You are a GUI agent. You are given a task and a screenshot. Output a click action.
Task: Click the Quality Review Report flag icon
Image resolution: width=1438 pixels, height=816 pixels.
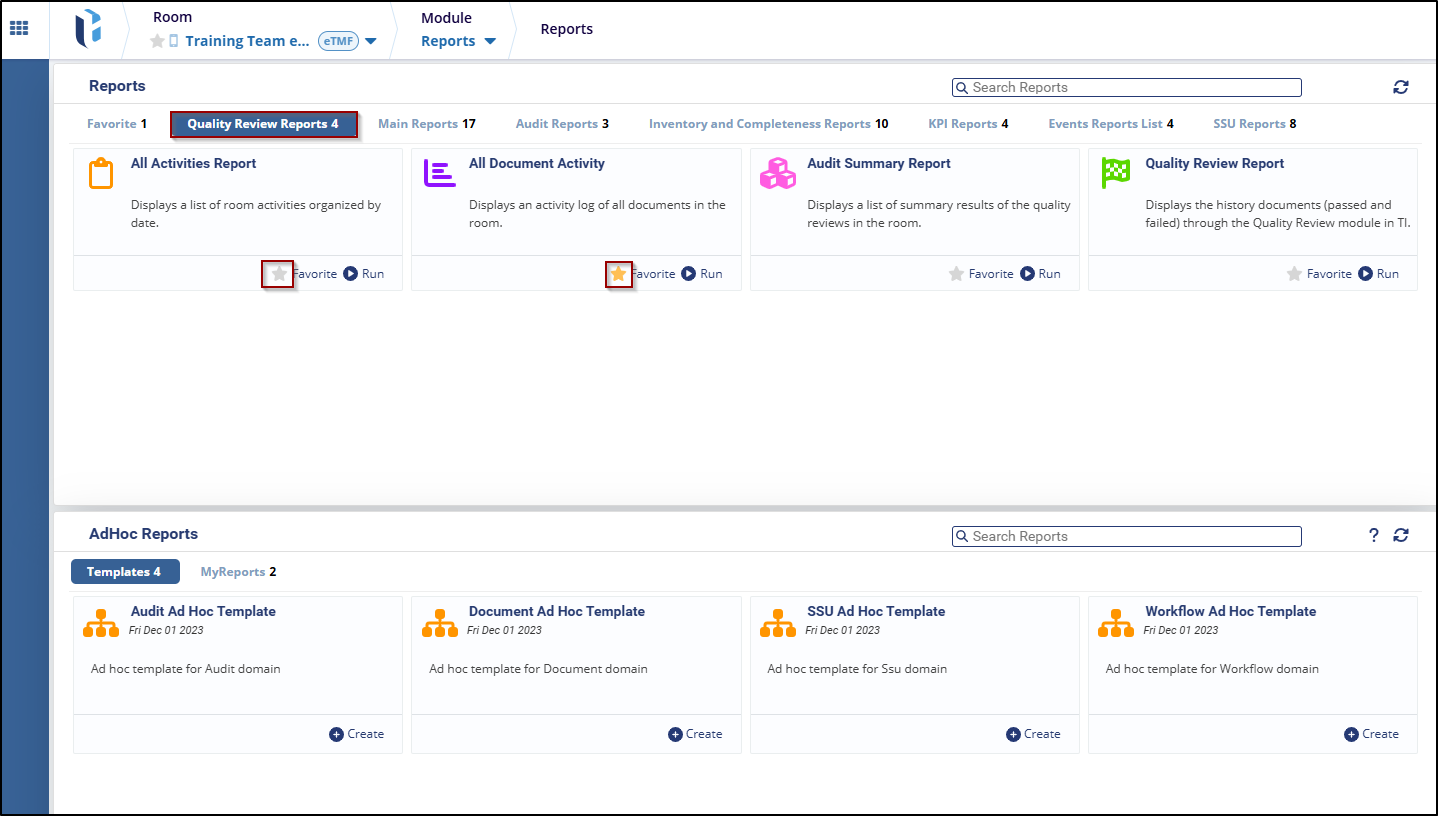[1115, 173]
